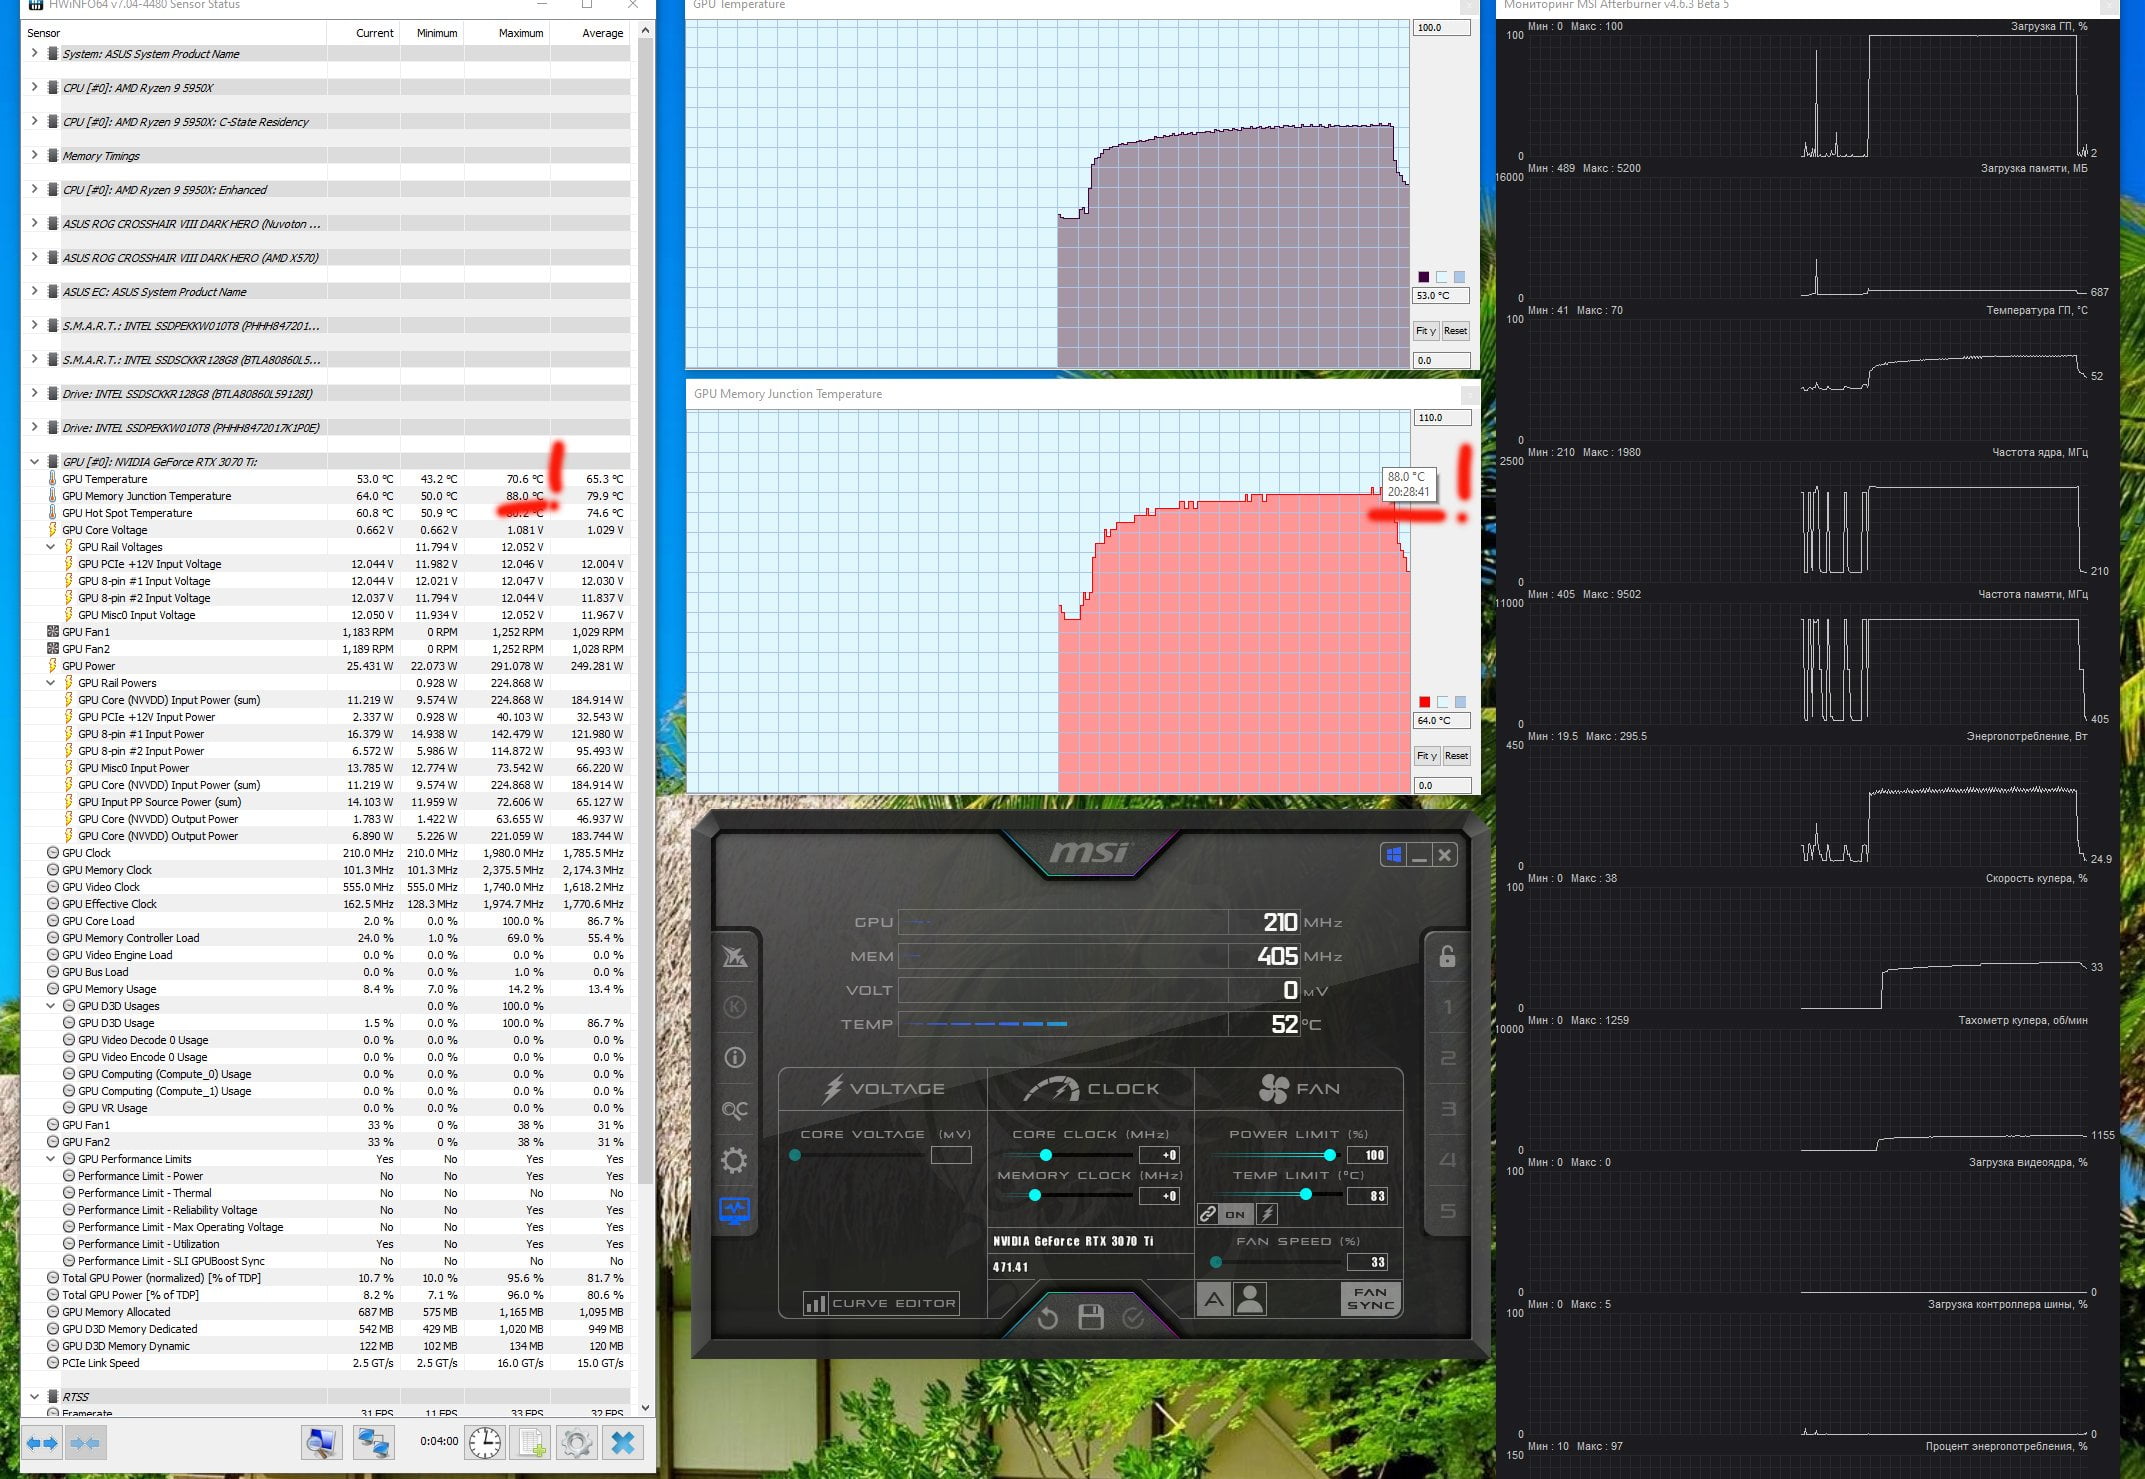Switch to the FAN tab in Afterburner

[1299, 1089]
